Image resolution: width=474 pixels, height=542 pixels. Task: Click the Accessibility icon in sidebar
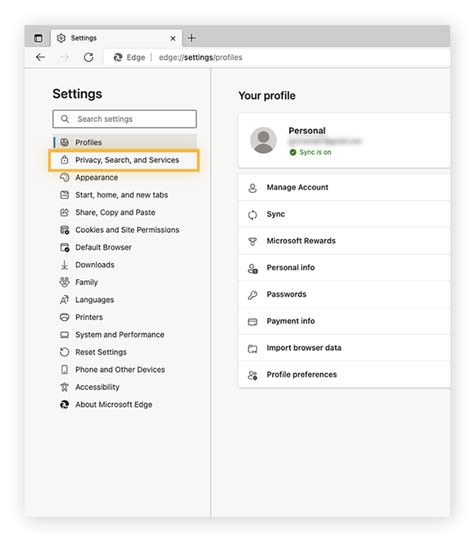(64, 387)
